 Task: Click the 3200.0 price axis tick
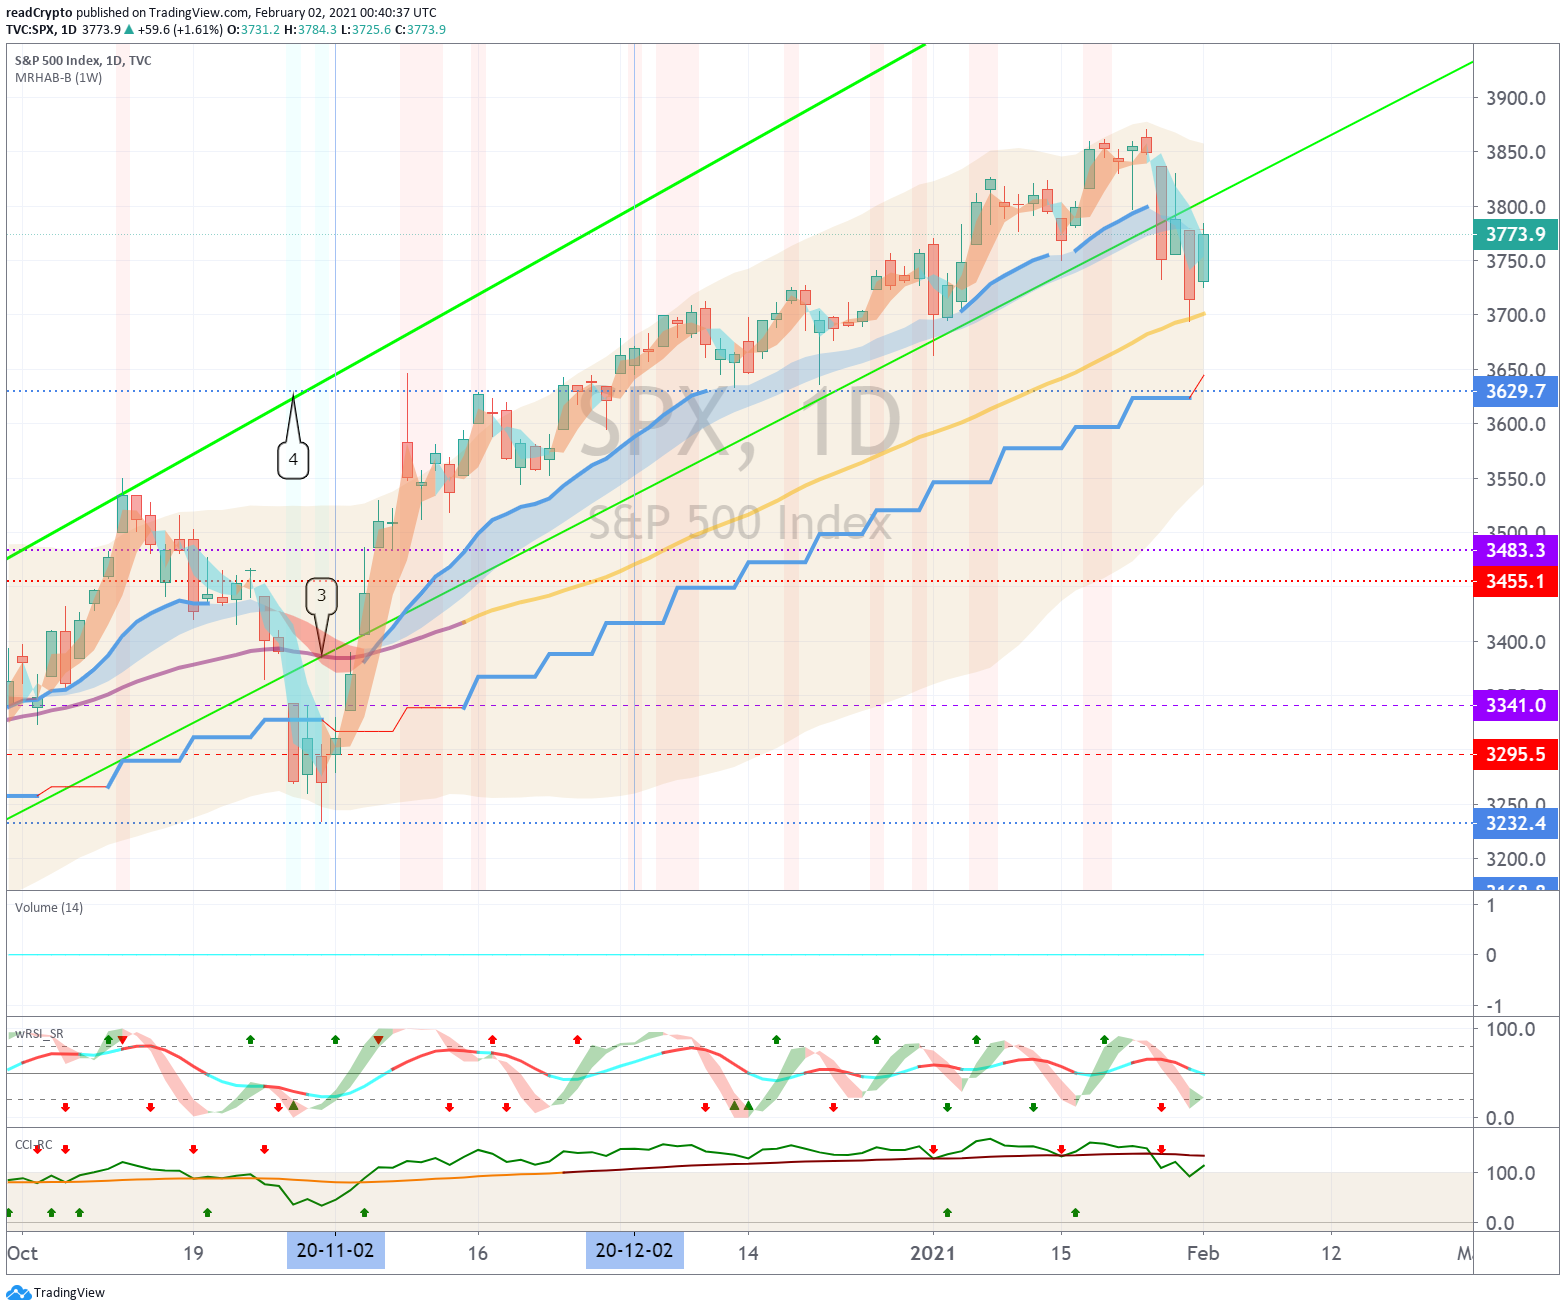tap(1516, 859)
